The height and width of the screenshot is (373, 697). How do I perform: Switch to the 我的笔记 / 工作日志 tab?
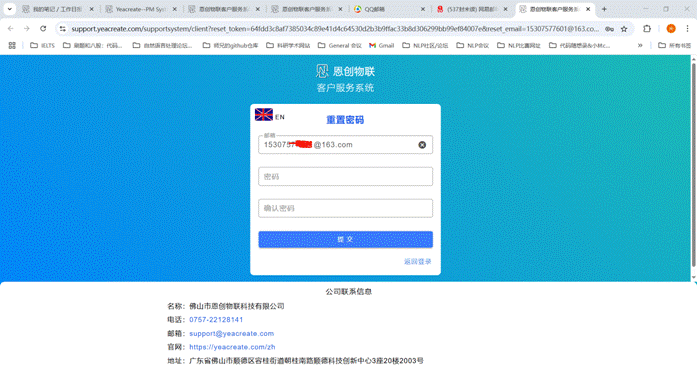click(58, 9)
